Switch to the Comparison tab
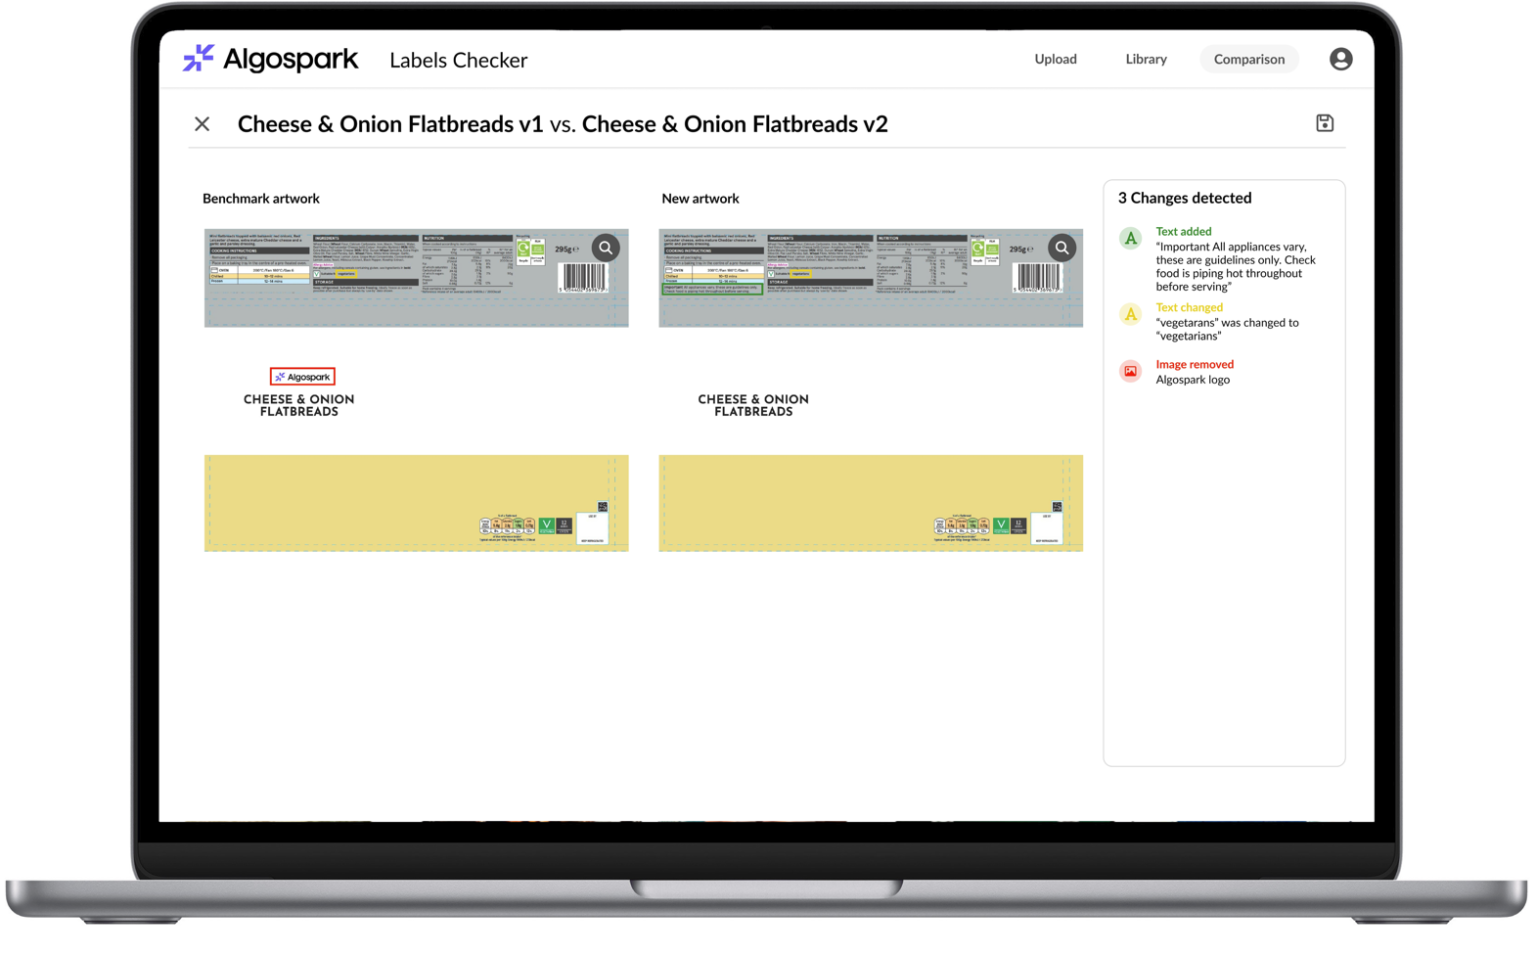Image resolution: width=1536 pixels, height=955 pixels. pos(1249,59)
